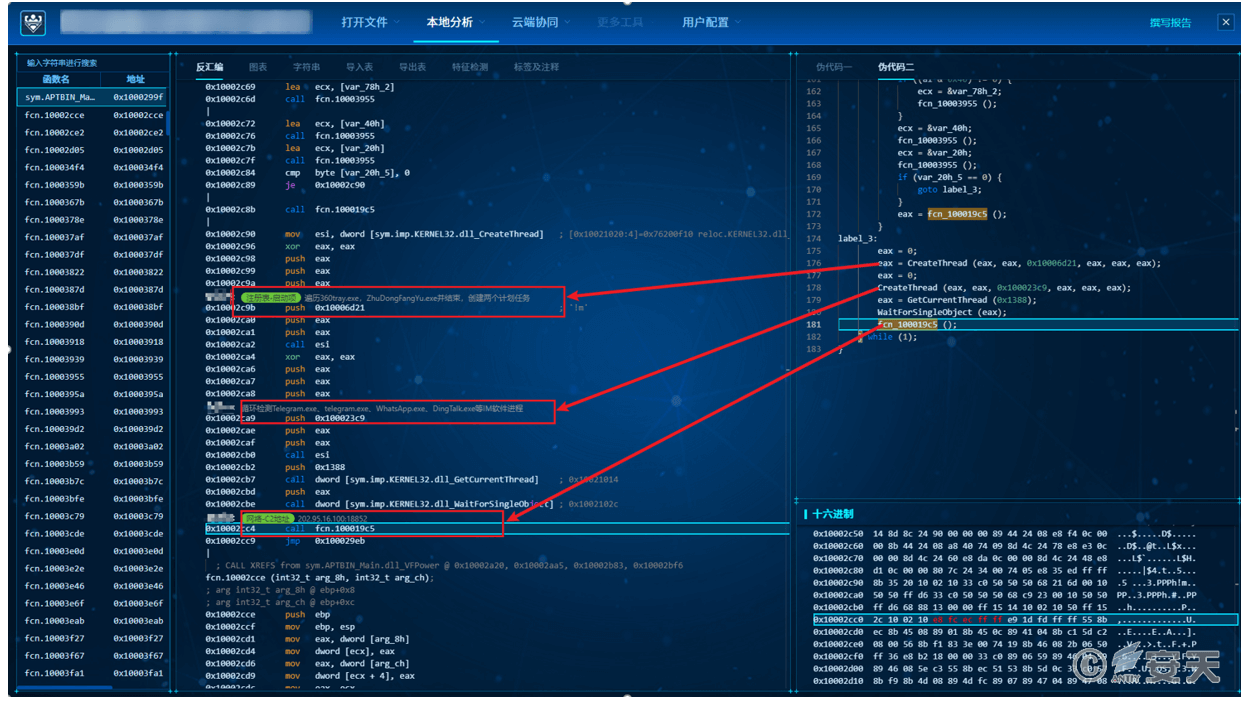
Task: Click the function list vertical scrollbar
Action: [168, 120]
